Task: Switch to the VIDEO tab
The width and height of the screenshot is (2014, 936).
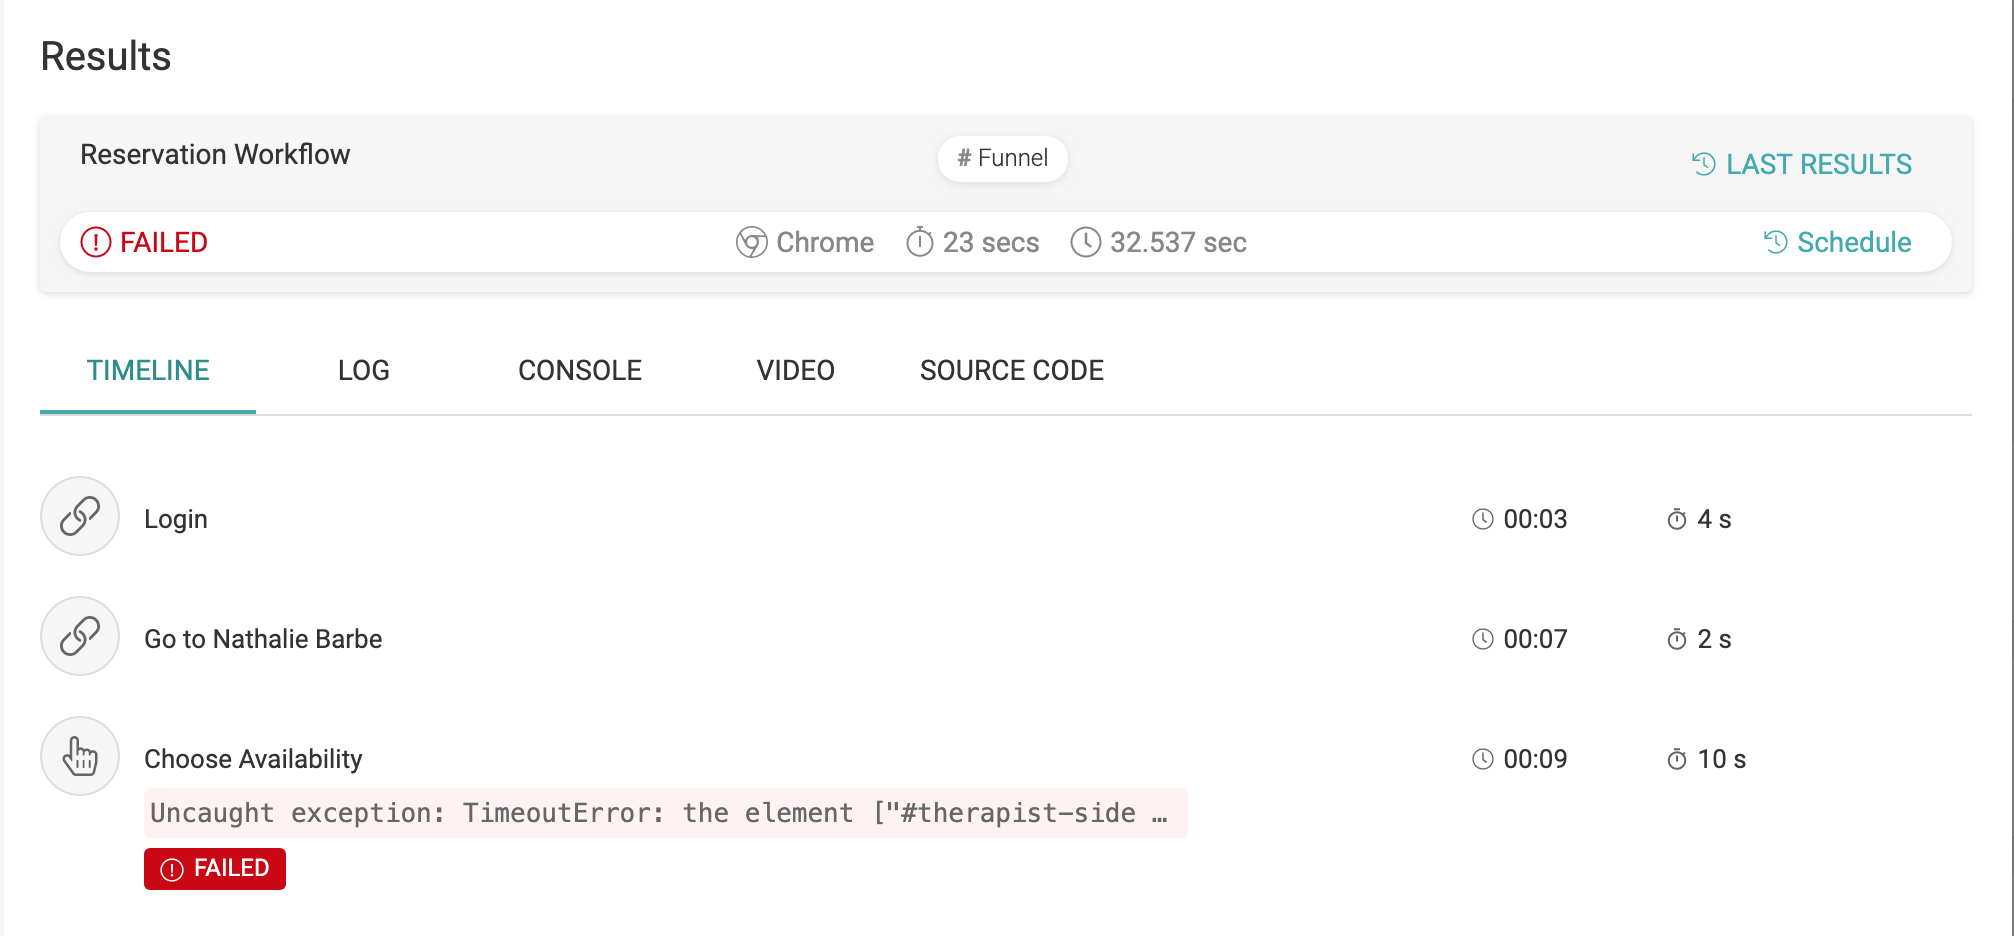Action: [x=795, y=370]
